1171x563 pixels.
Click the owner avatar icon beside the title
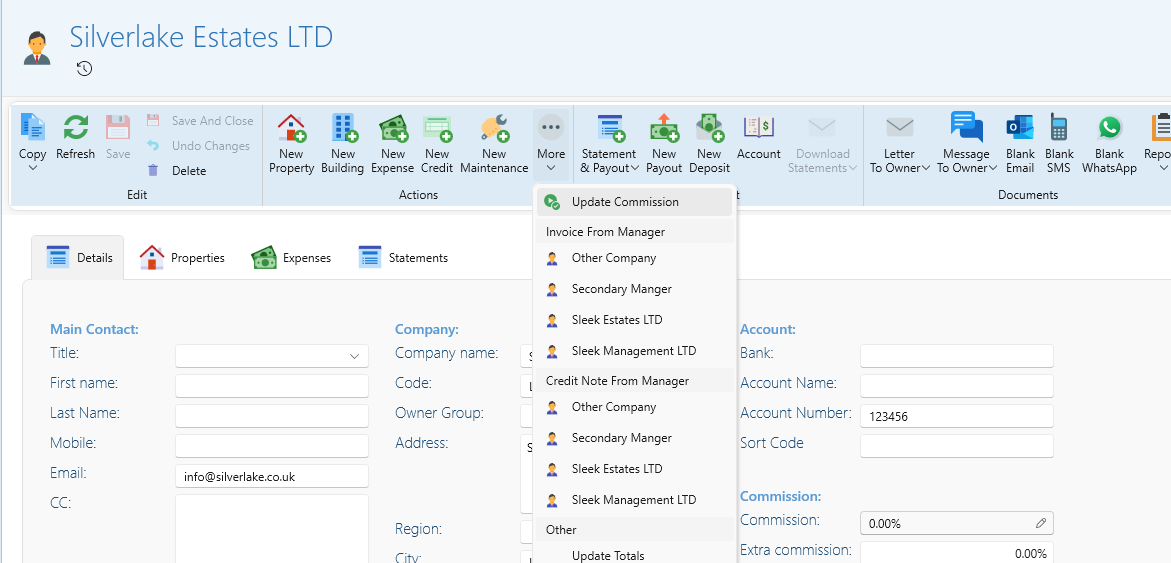pyautogui.click(x=37, y=48)
